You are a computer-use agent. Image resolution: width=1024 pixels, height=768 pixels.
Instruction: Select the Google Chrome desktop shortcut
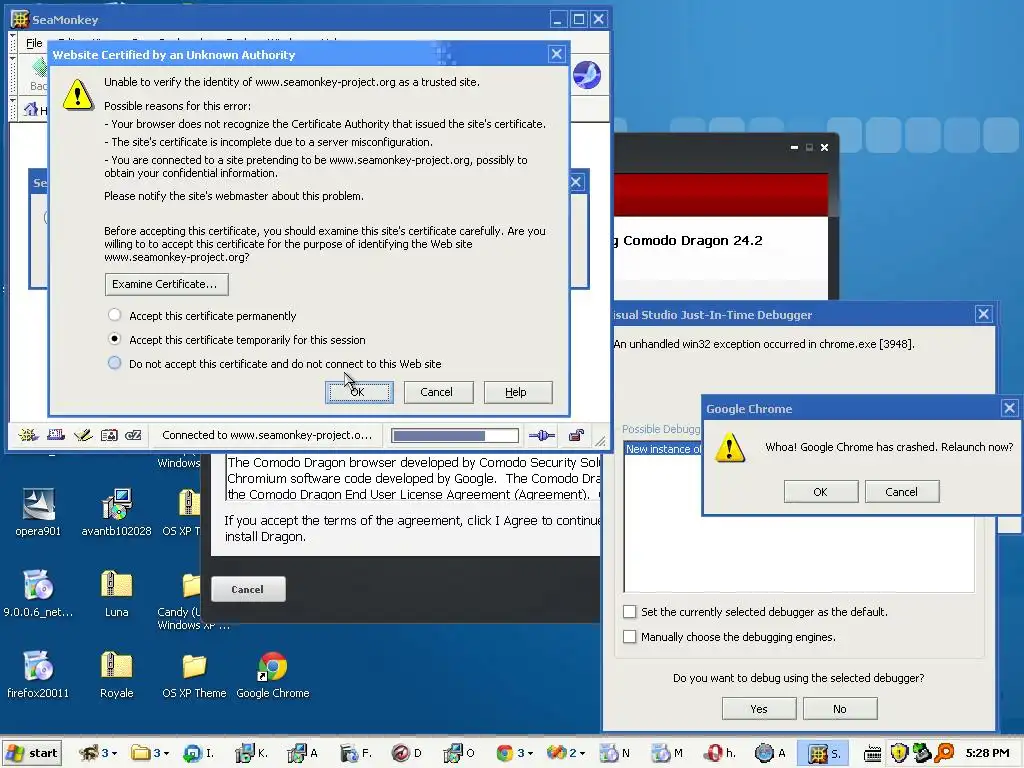click(x=272, y=674)
